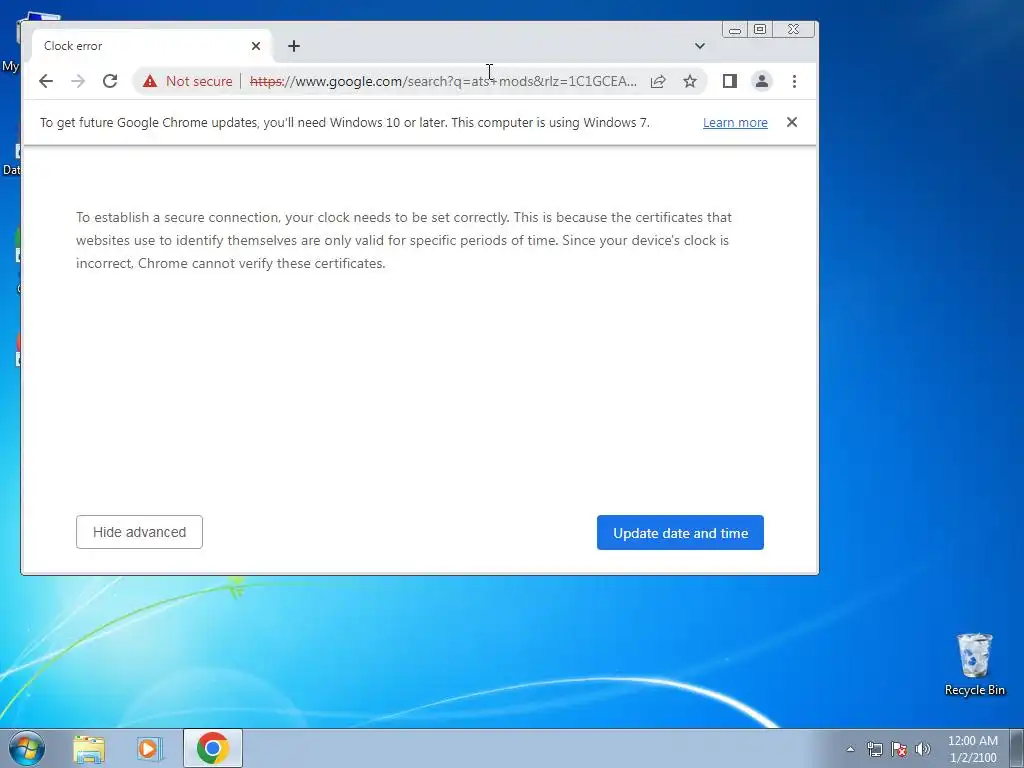1024x768 pixels.
Task: Expand the tab search chevron
Action: (x=699, y=46)
